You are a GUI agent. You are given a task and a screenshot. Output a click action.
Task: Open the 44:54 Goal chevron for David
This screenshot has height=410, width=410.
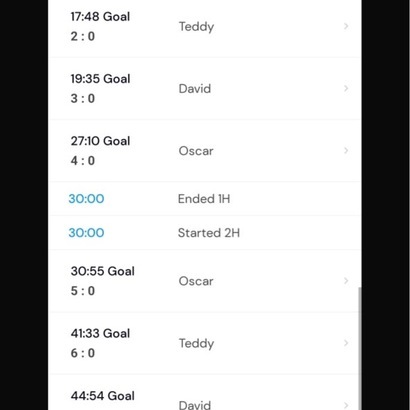346,405
